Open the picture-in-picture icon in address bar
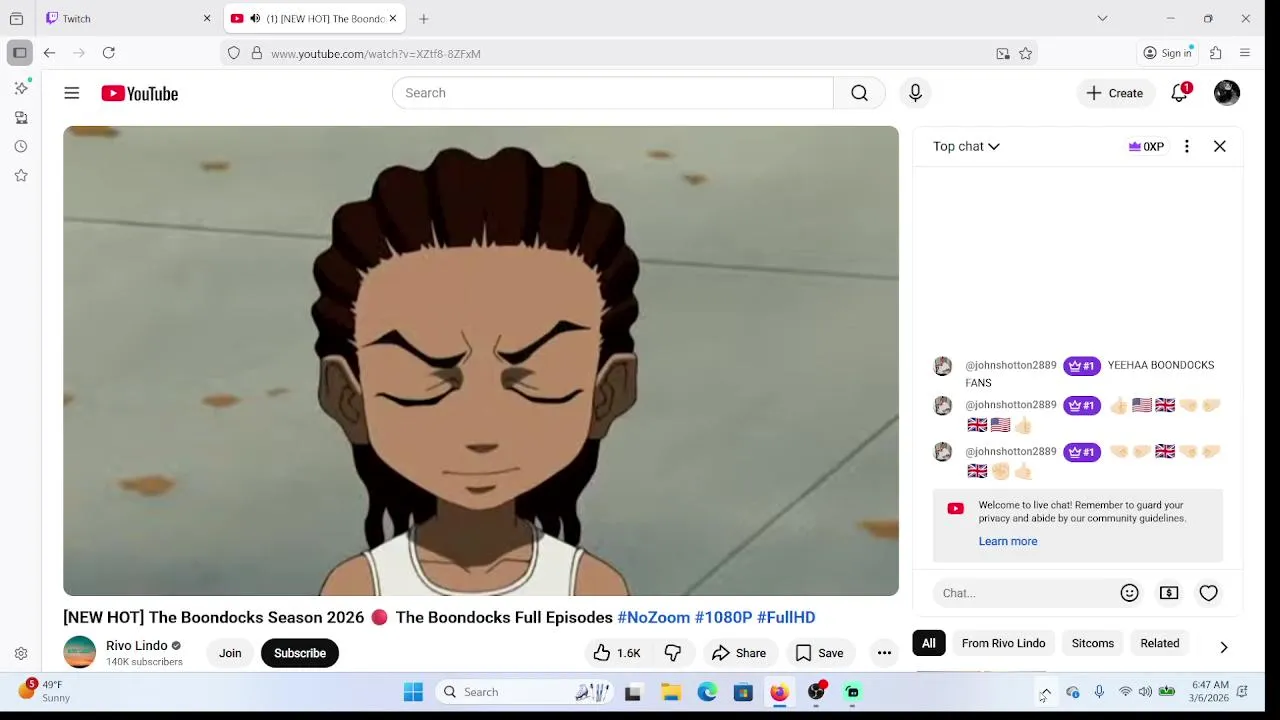Viewport: 1280px width, 720px height. [1003, 54]
